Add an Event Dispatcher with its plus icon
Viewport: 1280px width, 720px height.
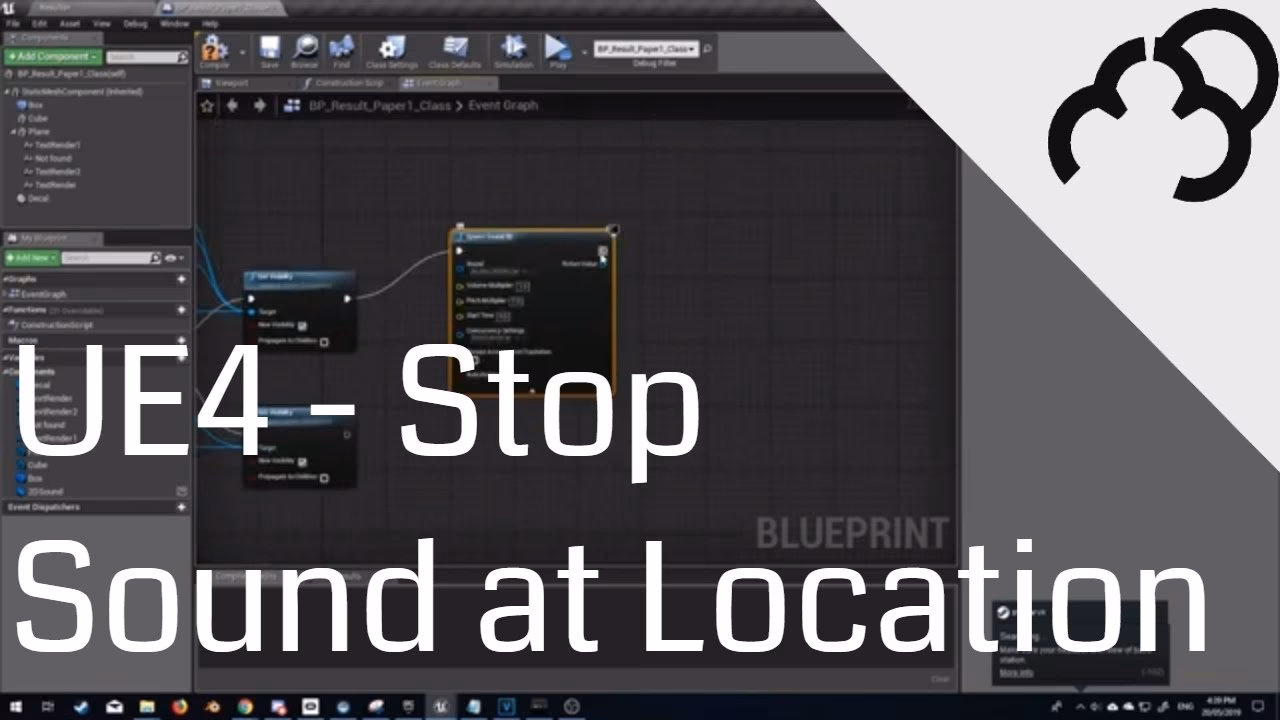(x=181, y=507)
